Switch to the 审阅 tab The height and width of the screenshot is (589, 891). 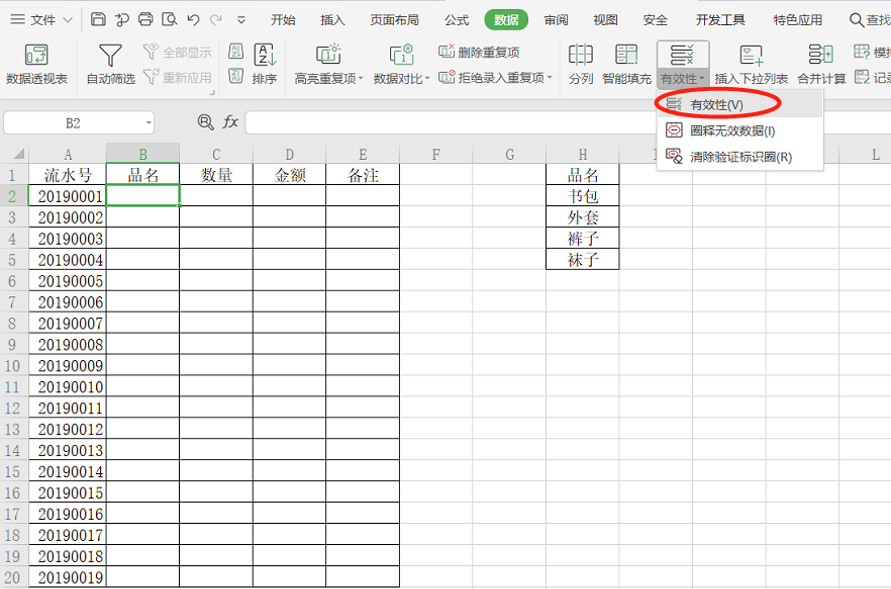coord(556,20)
